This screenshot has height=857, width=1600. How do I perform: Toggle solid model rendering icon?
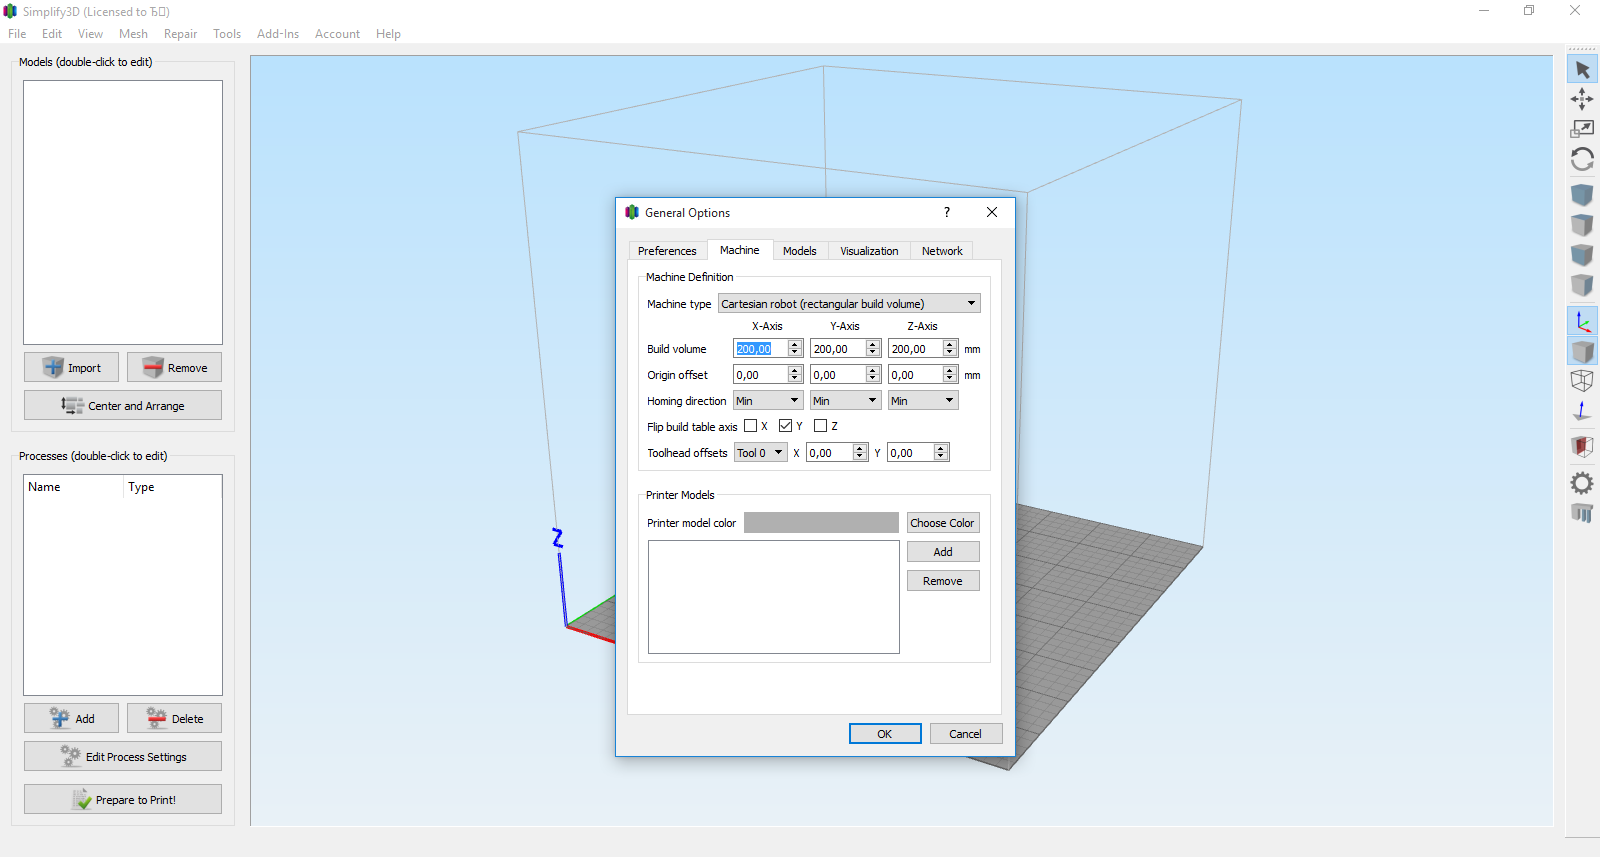1582,351
